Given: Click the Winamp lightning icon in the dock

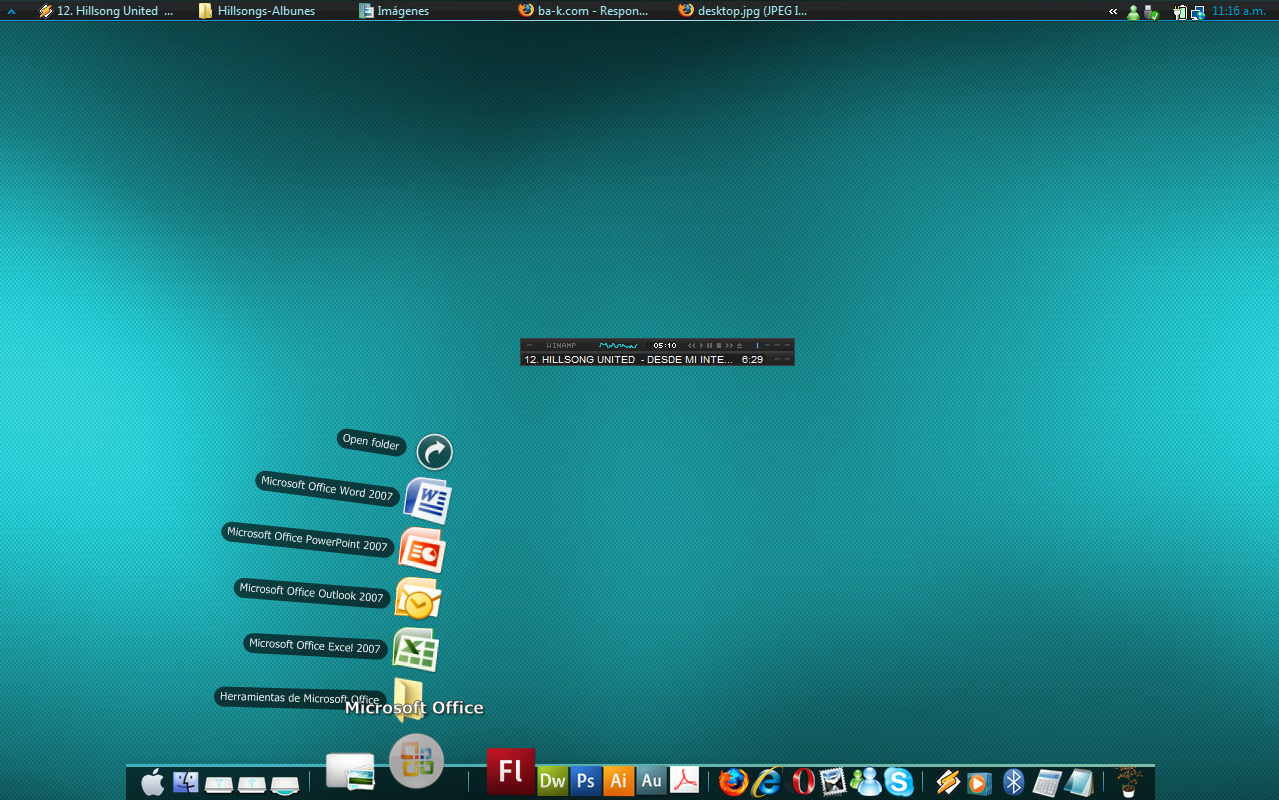Looking at the screenshot, I should [x=948, y=782].
